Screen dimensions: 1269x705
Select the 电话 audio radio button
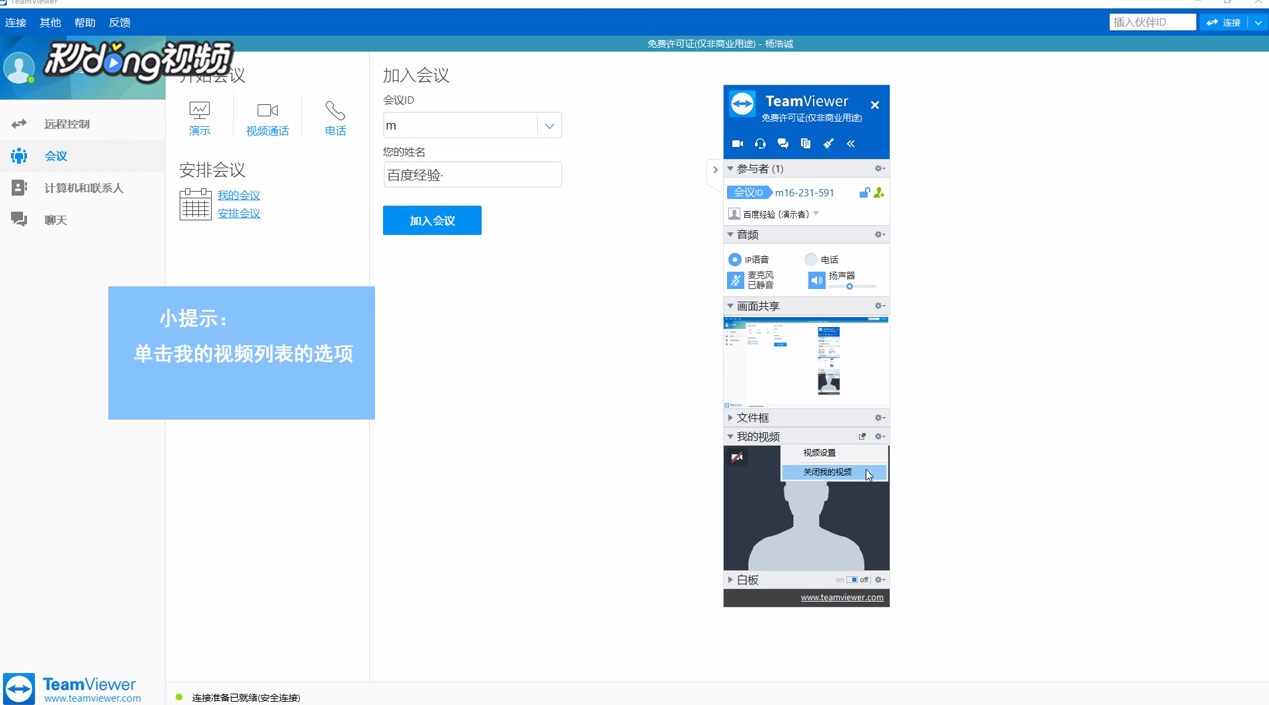coord(811,260)
